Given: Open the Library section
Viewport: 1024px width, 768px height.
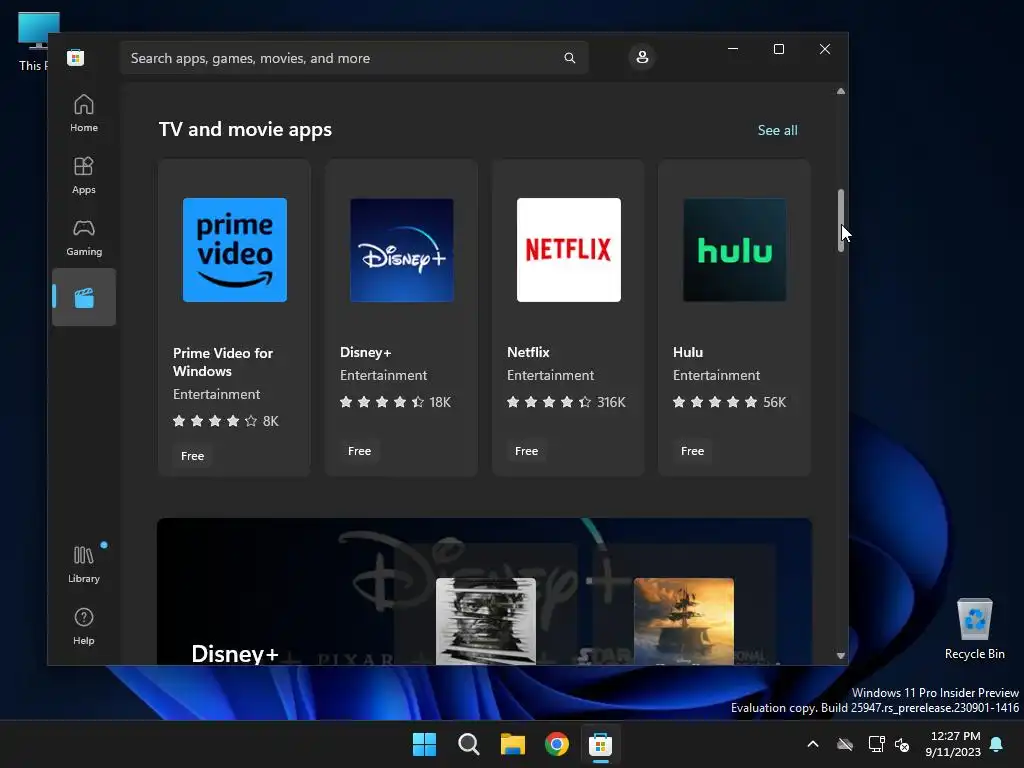Looking at the screenshot, I should coord(84,564).
